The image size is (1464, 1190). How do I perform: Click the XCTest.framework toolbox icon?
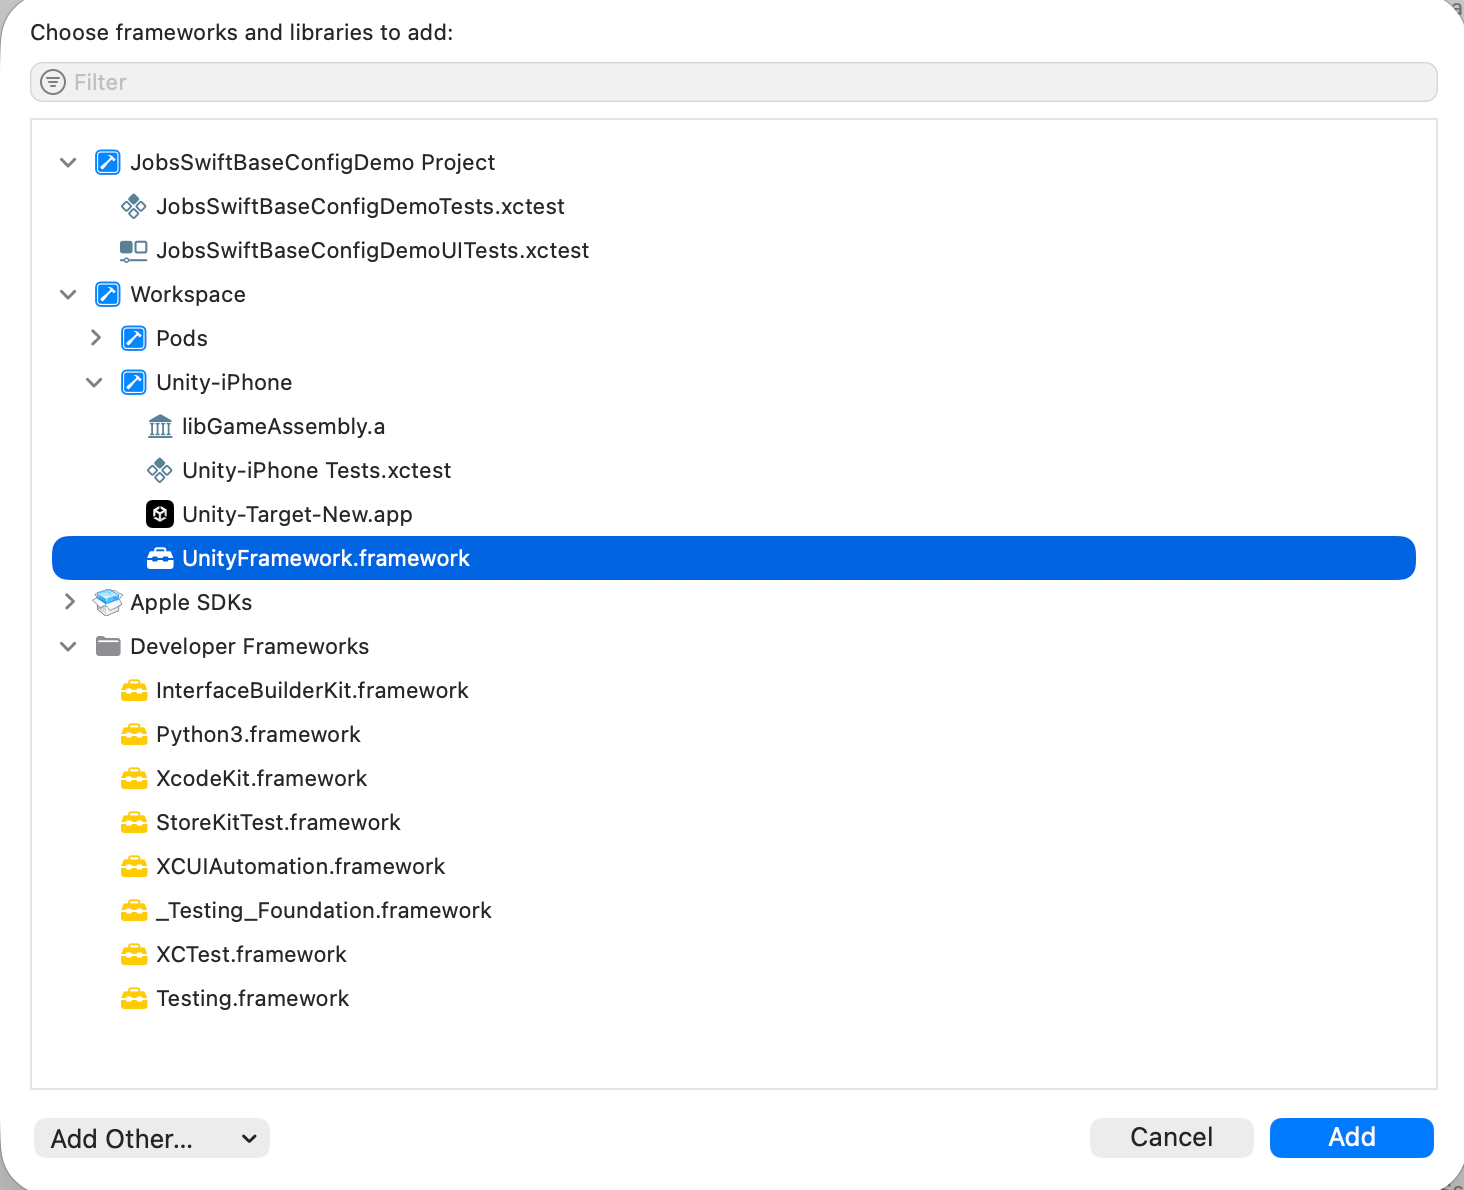tap(133, 954)
